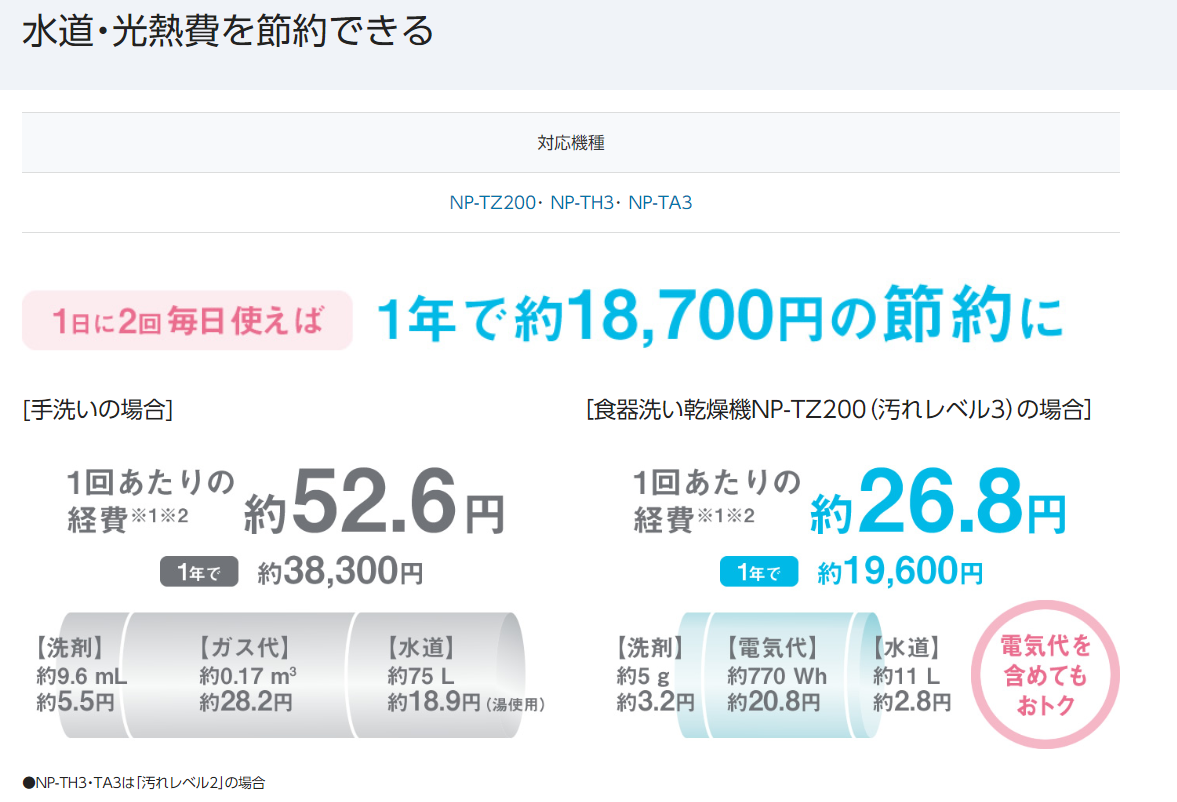Click the 約3.2円 detergent cost
Image resolution: width=1177 pixels, height=802 pixels.
pos(655,702)
